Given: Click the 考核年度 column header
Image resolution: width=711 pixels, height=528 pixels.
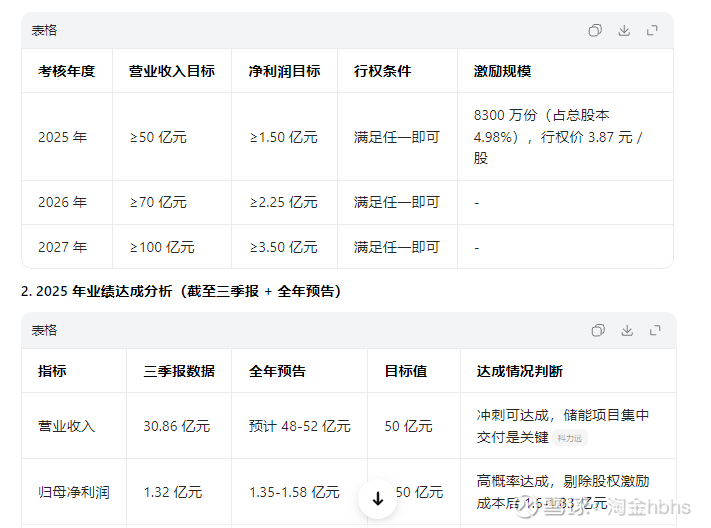Looking at the screenshot, I should [x=67, y=71].
